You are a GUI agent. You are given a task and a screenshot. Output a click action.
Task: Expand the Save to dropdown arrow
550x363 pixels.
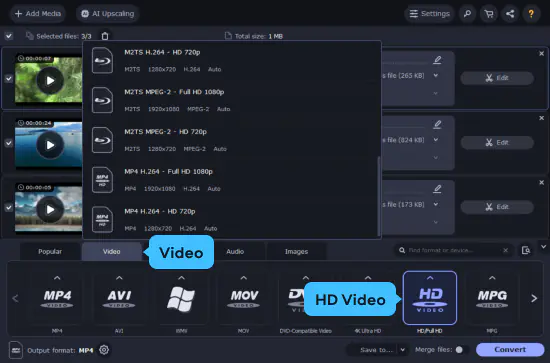pyautogui.click(x=403, y=350)
